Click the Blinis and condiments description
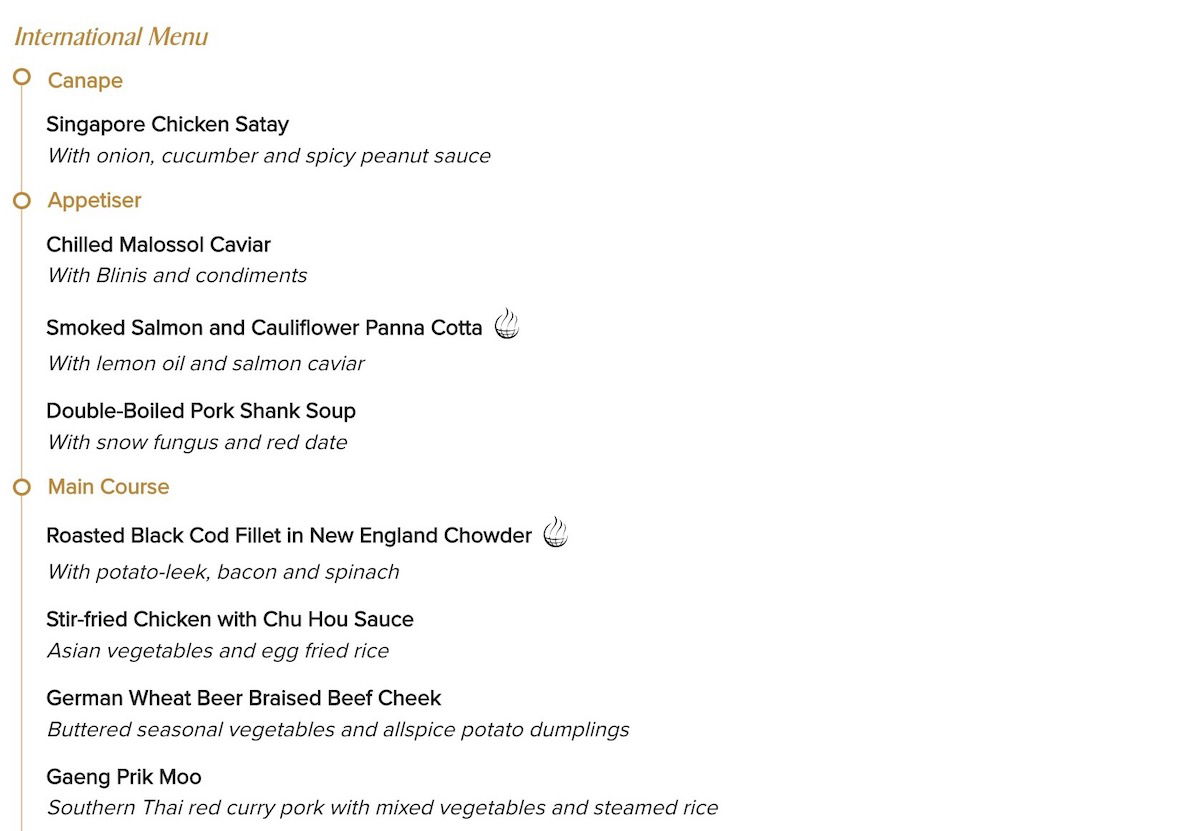 click(x=177, y=275)
